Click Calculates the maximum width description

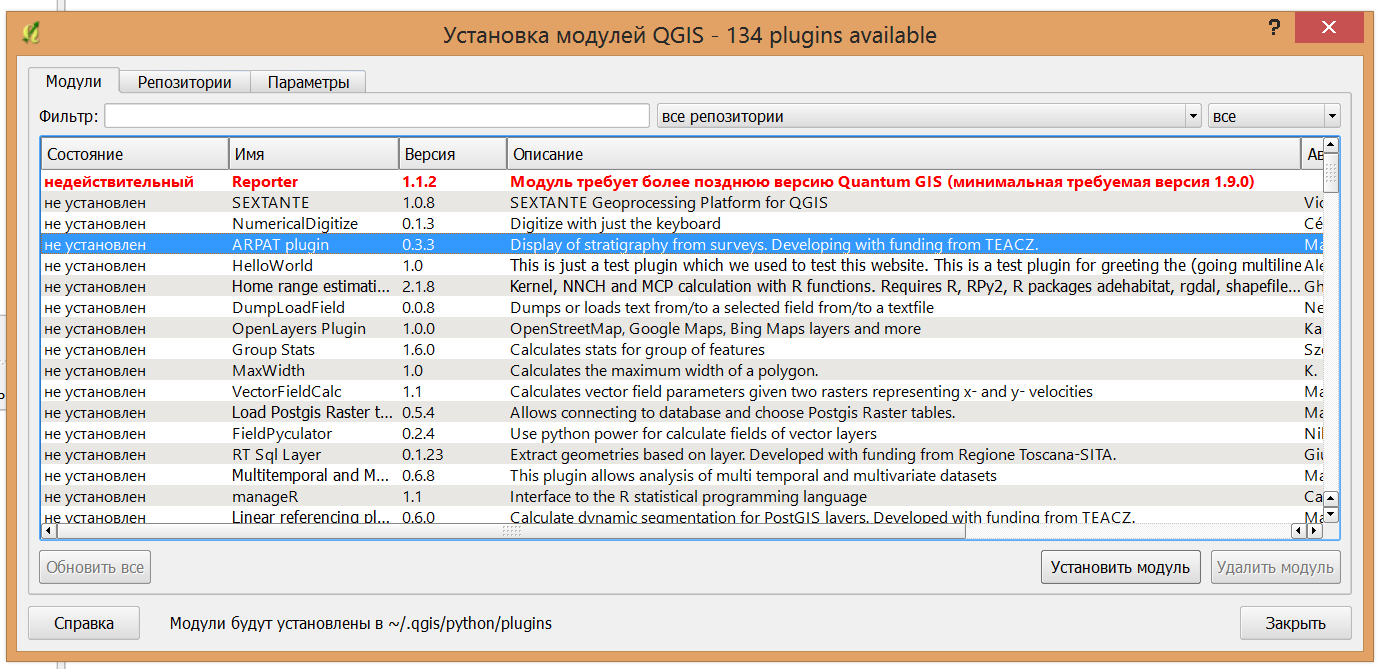click(664, 370)
